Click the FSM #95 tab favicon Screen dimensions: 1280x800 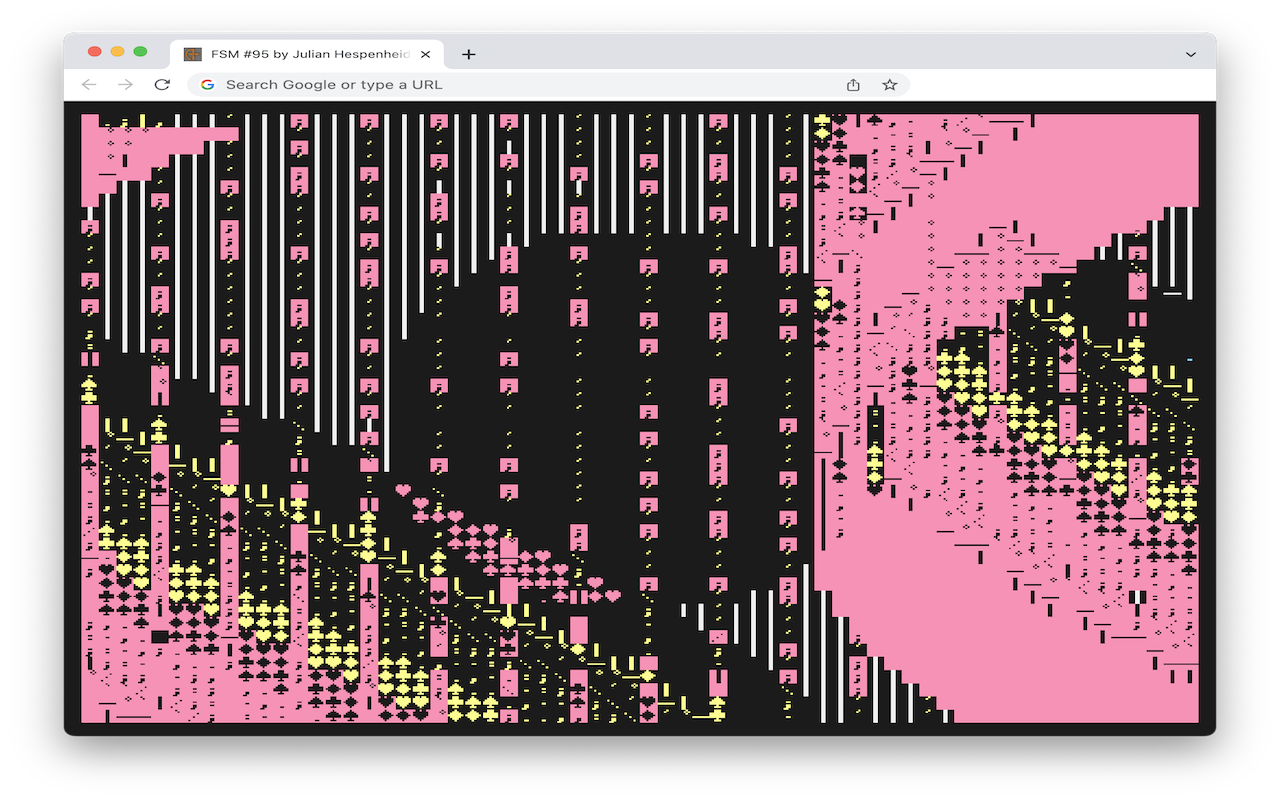pos(193,54)
